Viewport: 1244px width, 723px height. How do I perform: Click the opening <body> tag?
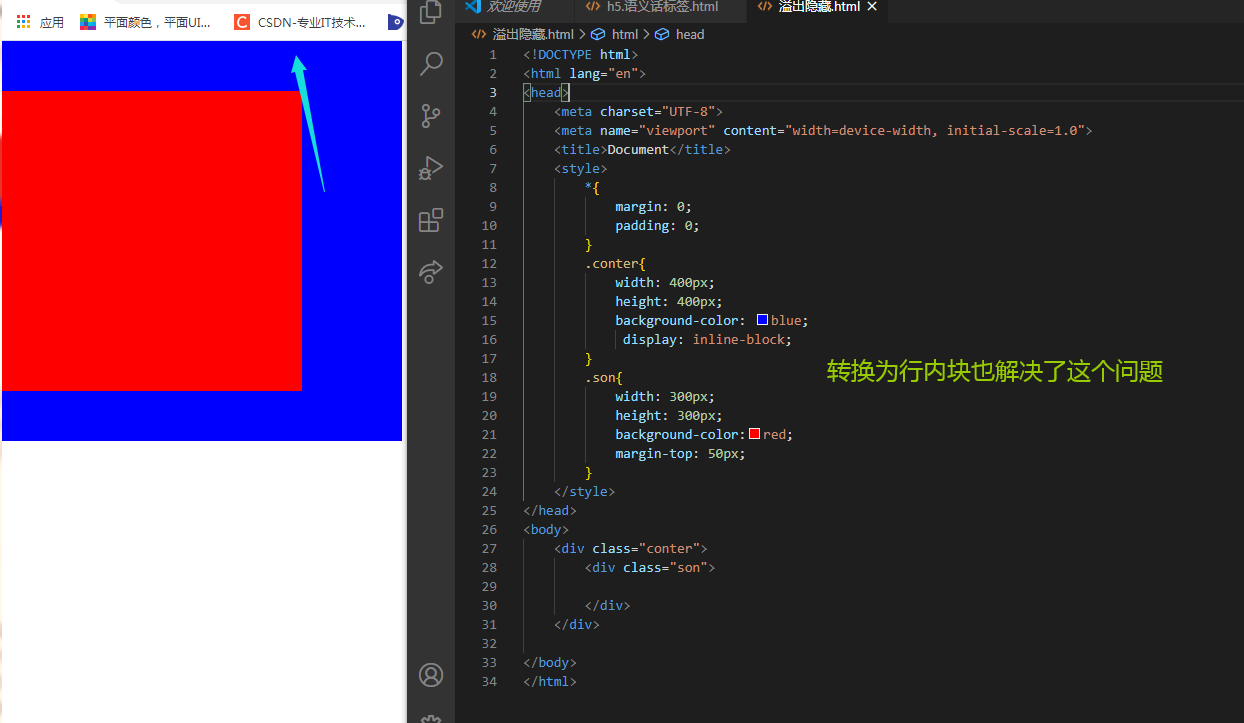click(x=545, y=529)
